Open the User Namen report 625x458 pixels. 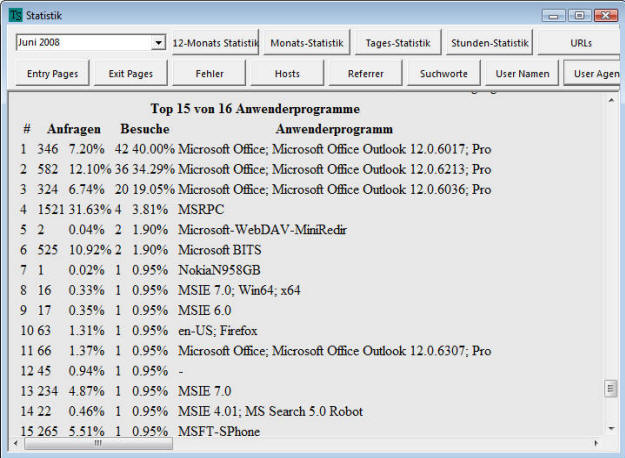click(522, 73)
